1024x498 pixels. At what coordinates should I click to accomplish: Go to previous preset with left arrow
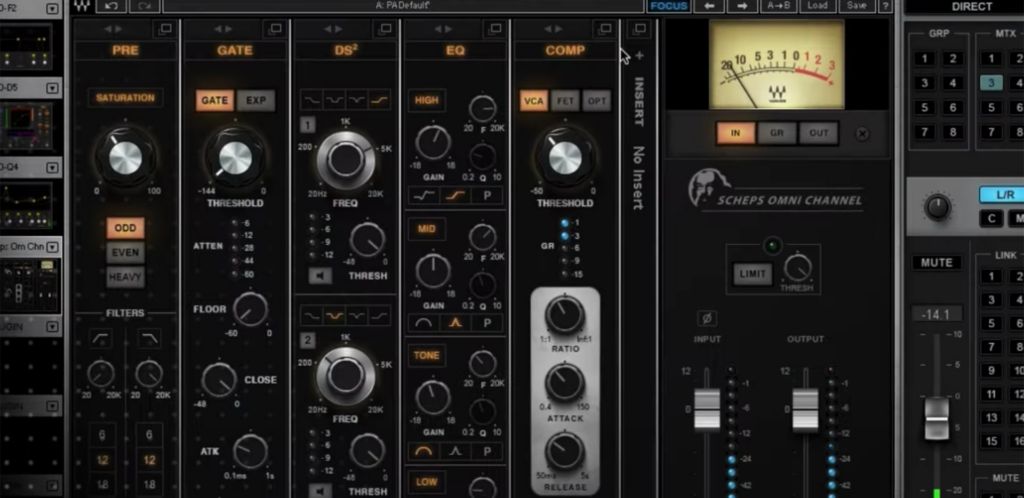709,6
